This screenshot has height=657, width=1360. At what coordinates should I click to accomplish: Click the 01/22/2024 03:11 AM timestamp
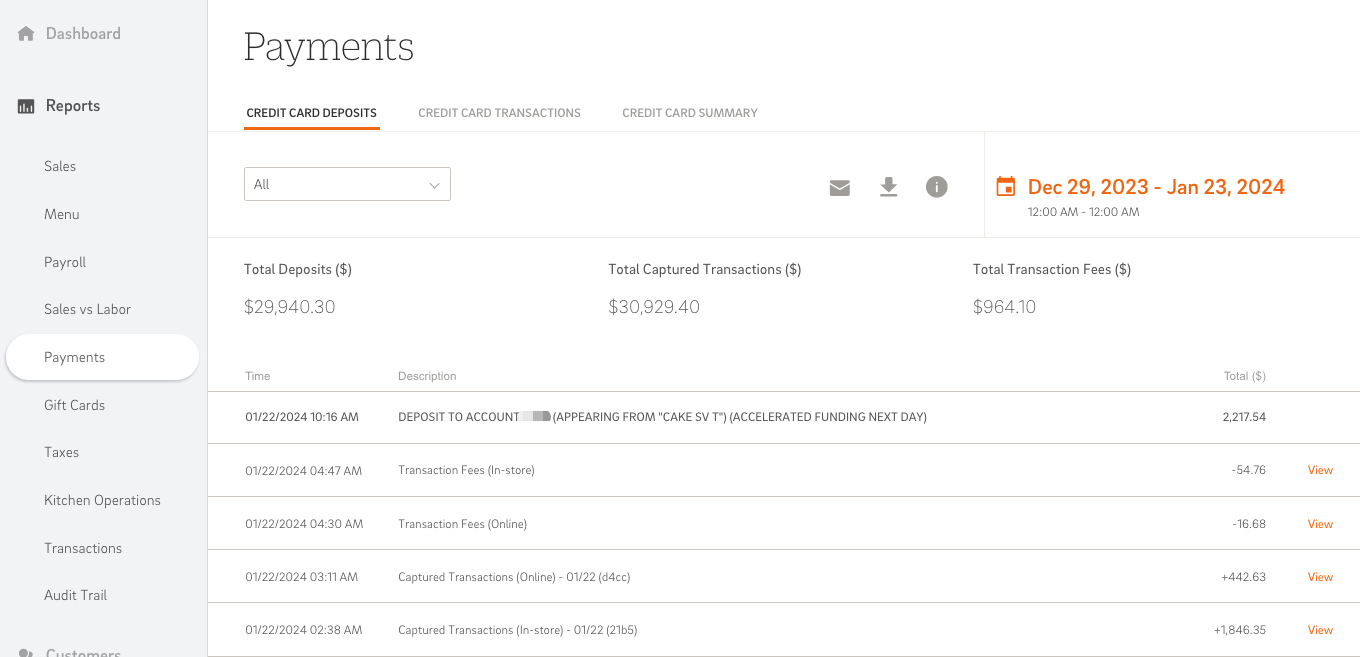point(301,577)
